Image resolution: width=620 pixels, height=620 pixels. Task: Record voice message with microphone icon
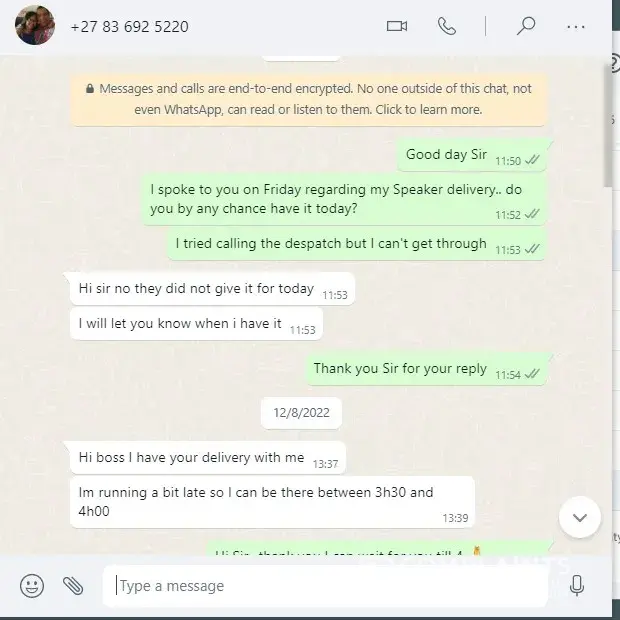point(577,586)
